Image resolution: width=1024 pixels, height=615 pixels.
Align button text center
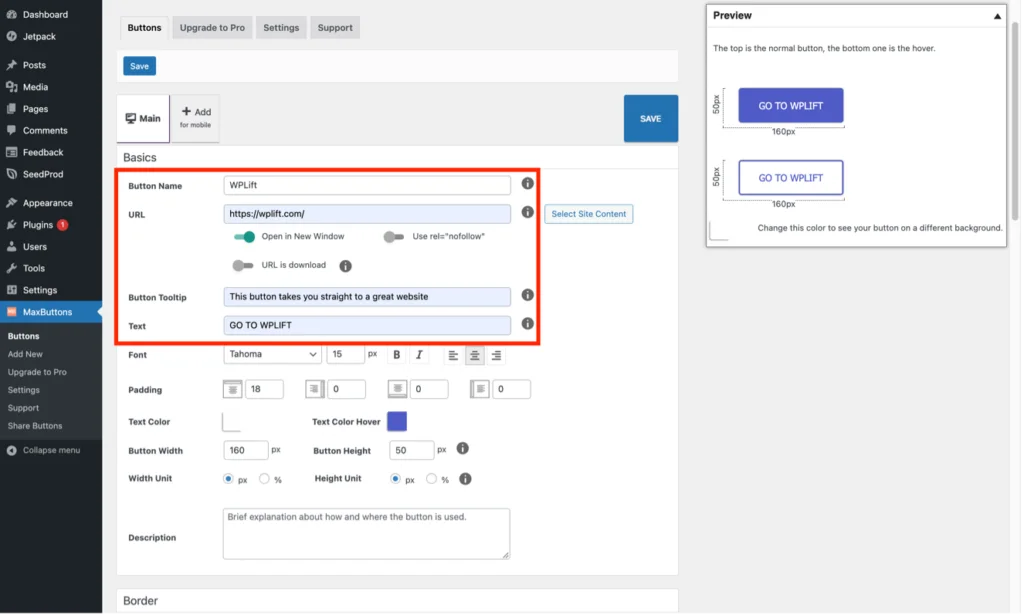[475, 356]
